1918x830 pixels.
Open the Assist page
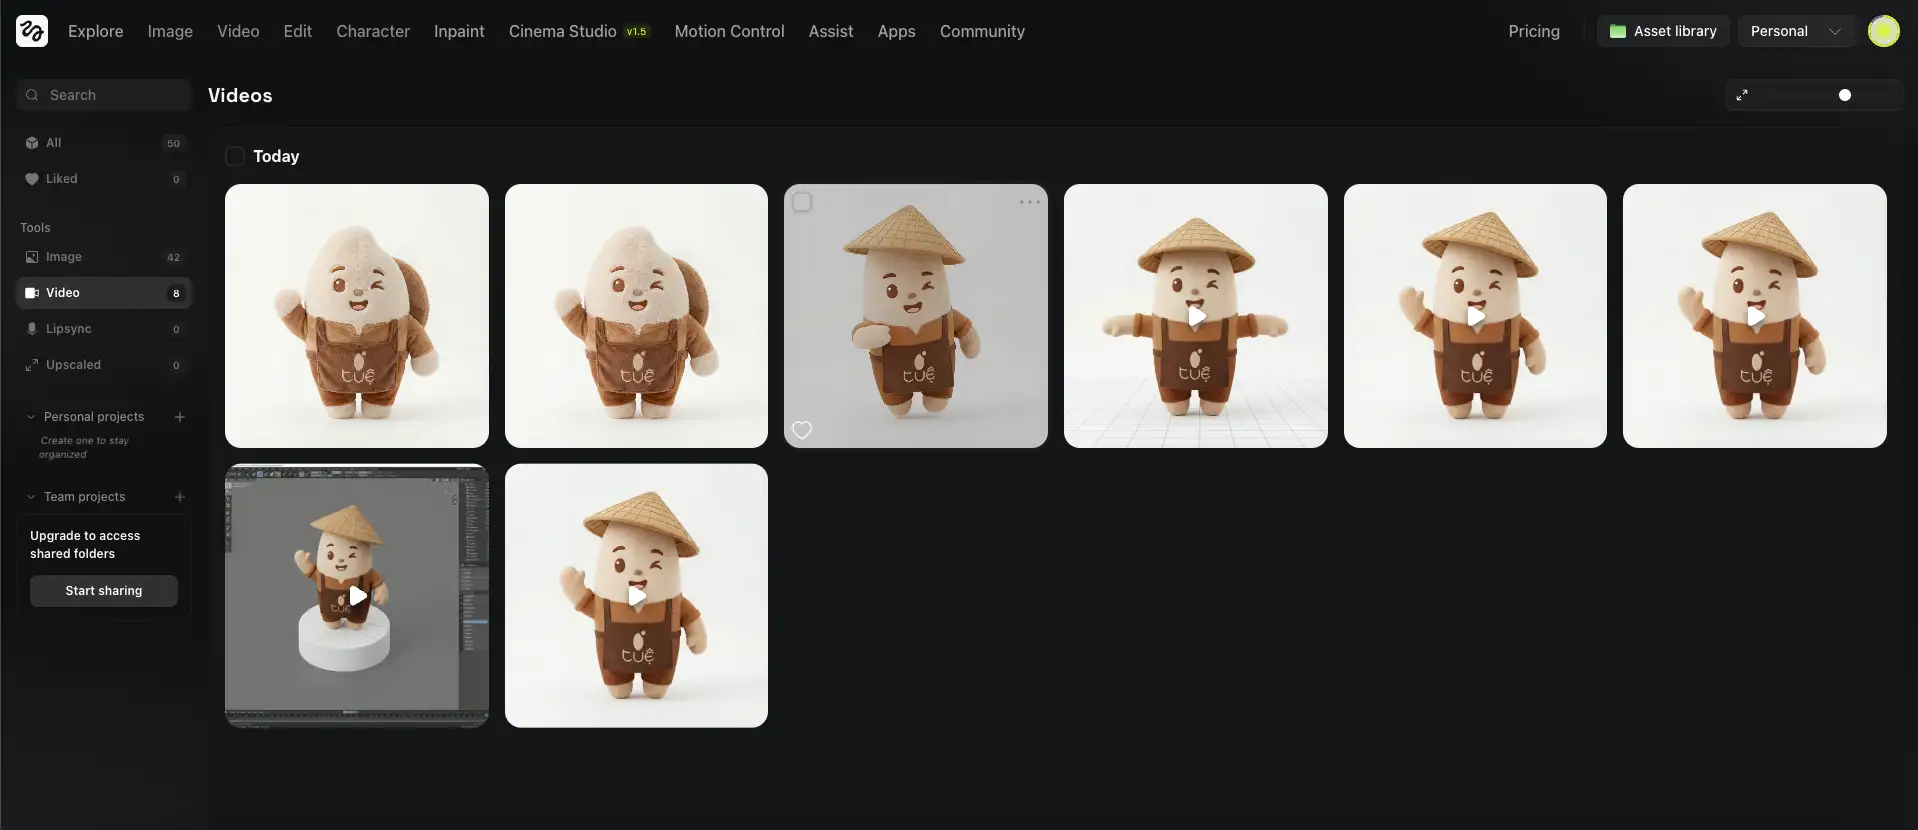click(x=831, y=31)
